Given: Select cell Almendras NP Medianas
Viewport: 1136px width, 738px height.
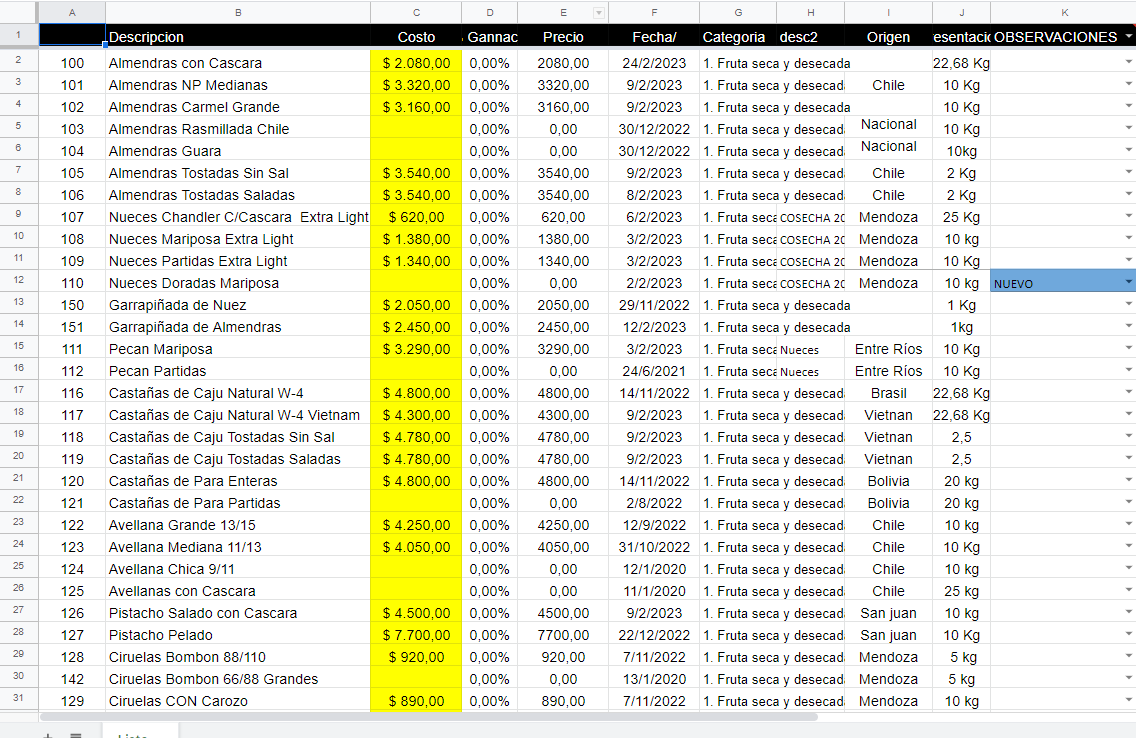Looking at the screenshot, I should tap(238, 85).
